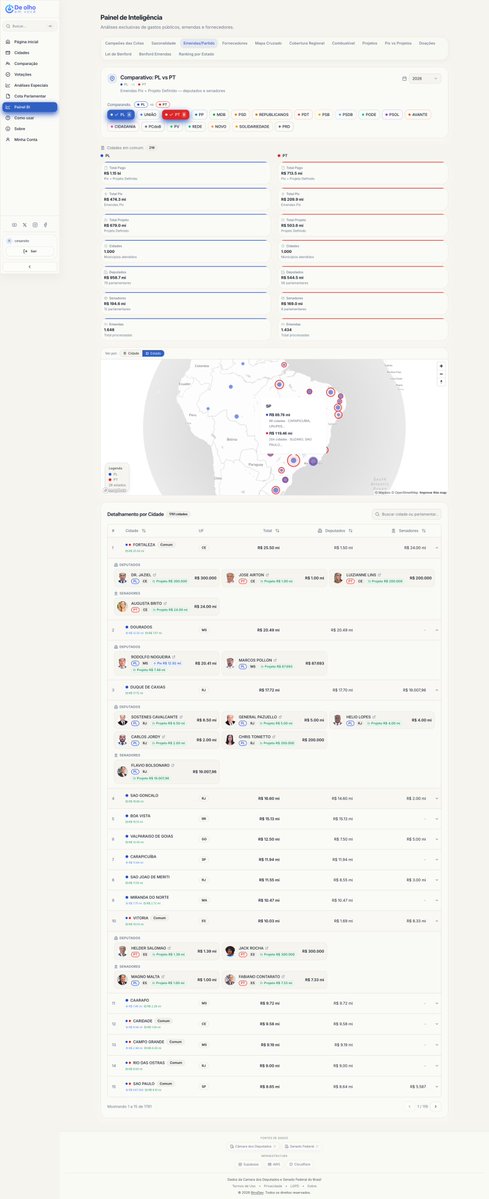The image size is (489, 1199).
Task: Switch to Mapa Cruzado tab
Action: pyautogui.click(x=268, y=44)
